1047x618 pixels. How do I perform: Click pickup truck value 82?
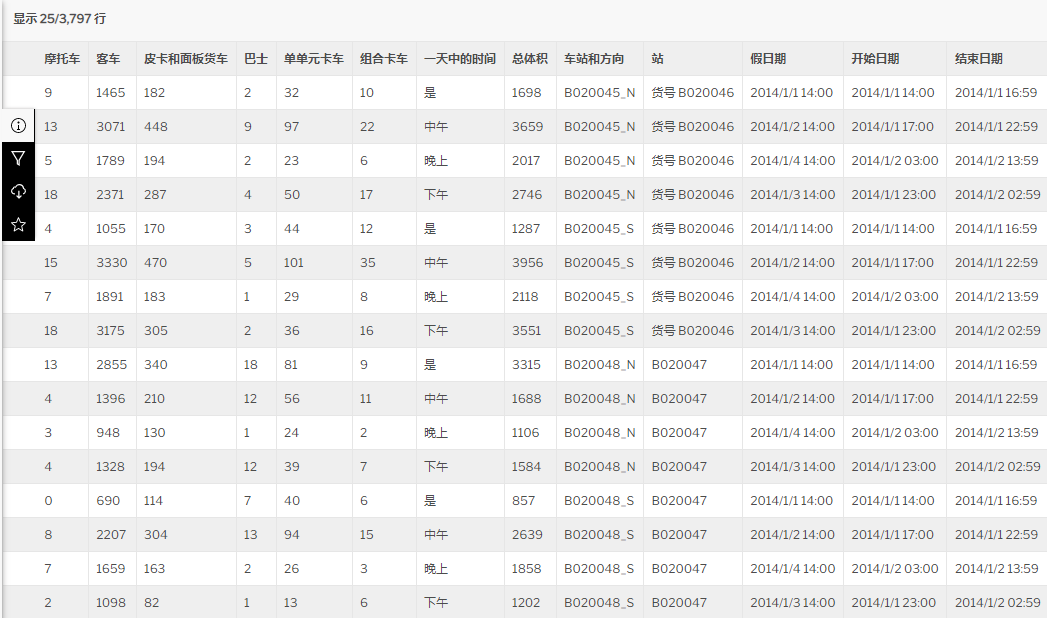click(152, 603)
